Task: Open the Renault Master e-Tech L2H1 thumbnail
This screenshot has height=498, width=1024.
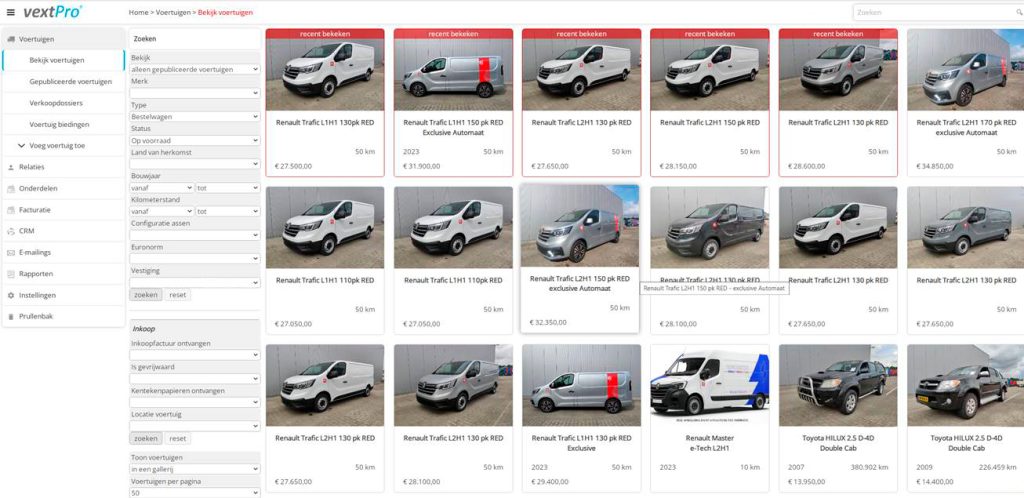Action: (x=710, y=386)
